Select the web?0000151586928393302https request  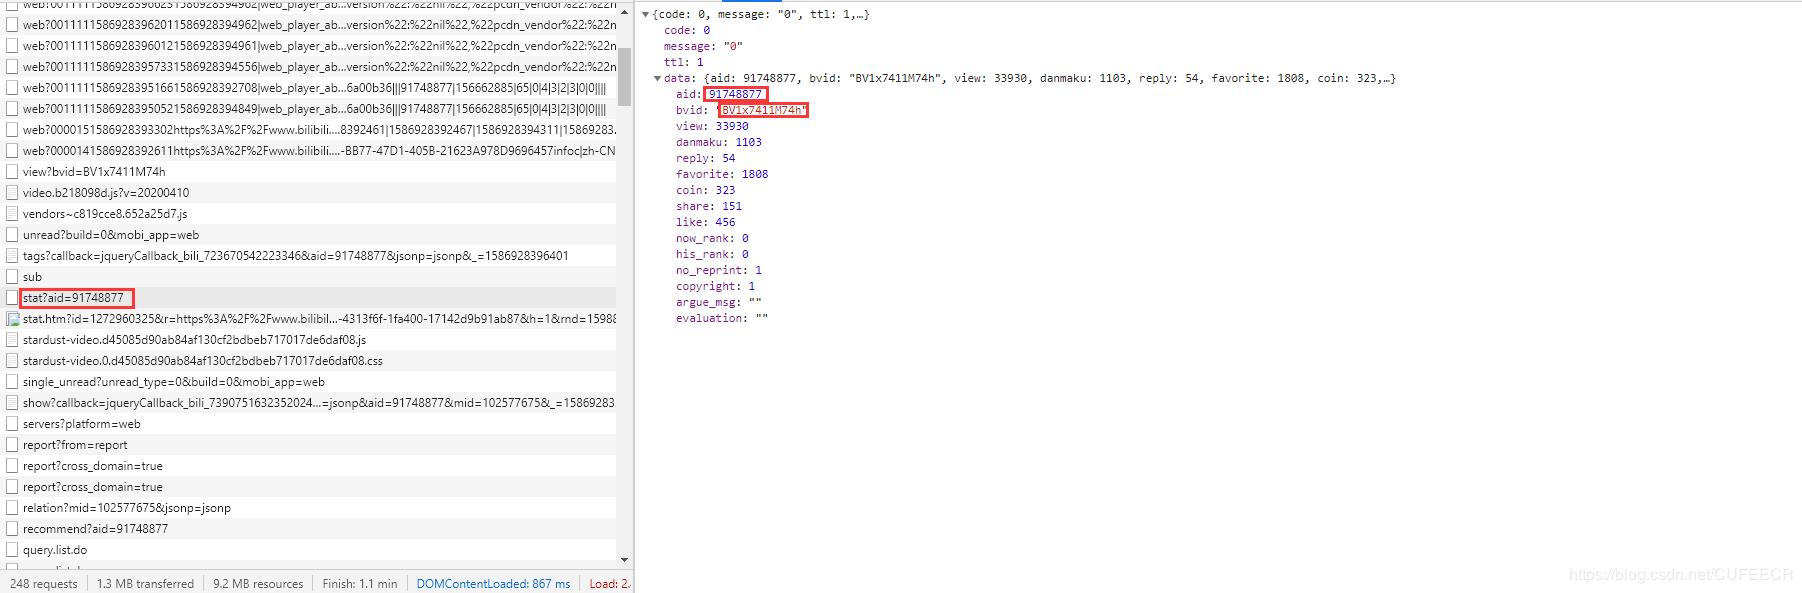(308, 130)
